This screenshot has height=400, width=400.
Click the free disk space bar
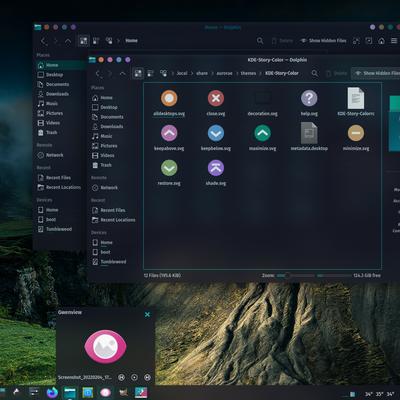[x=334, y=276]
